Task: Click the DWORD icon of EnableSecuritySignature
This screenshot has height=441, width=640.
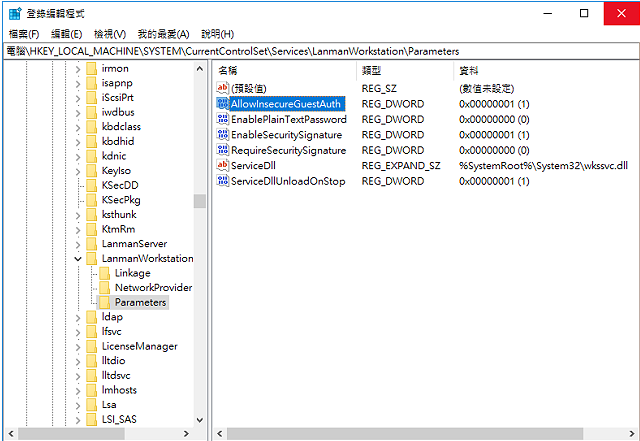Action: tap(222, 134)
